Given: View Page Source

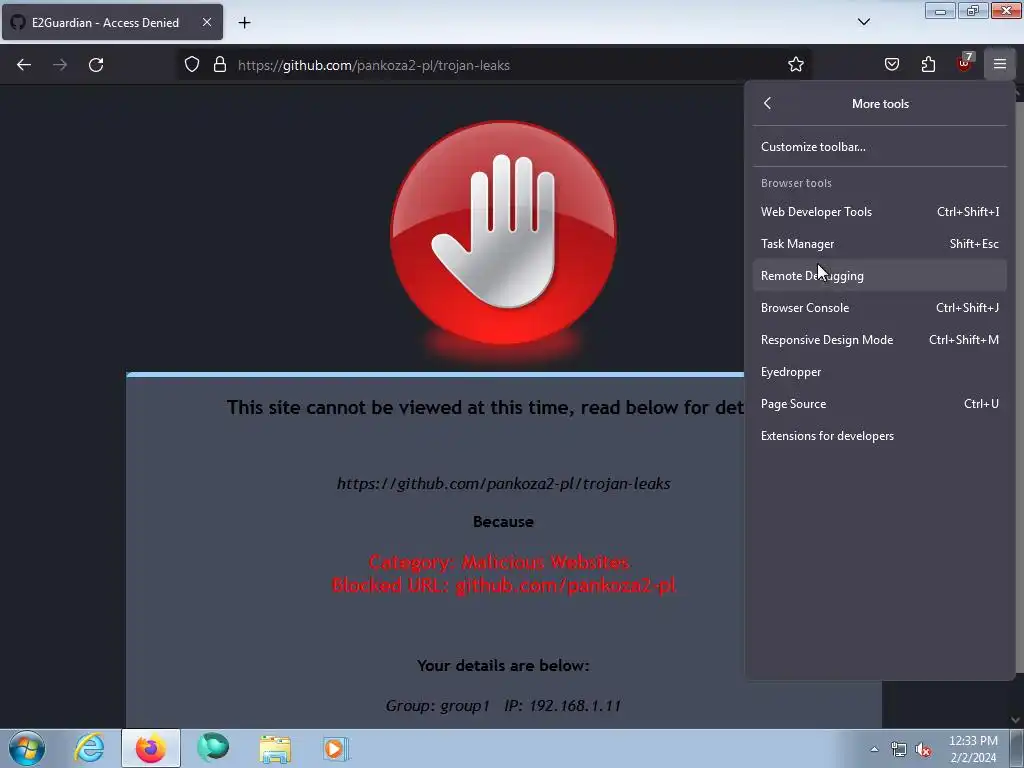Looking at the screenshot, I should pos(880,404).
